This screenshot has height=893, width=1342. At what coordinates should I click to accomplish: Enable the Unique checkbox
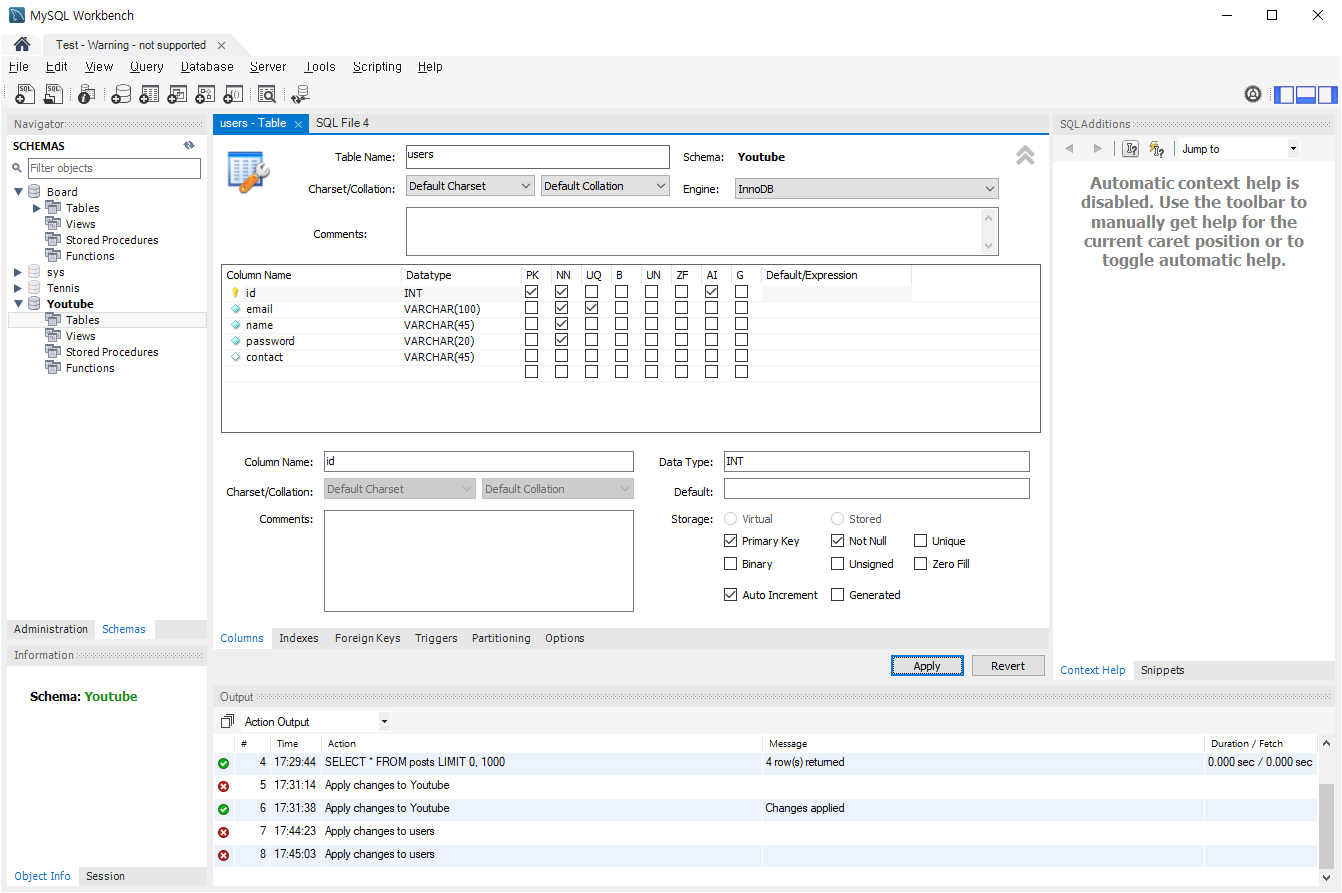(921, 541)
